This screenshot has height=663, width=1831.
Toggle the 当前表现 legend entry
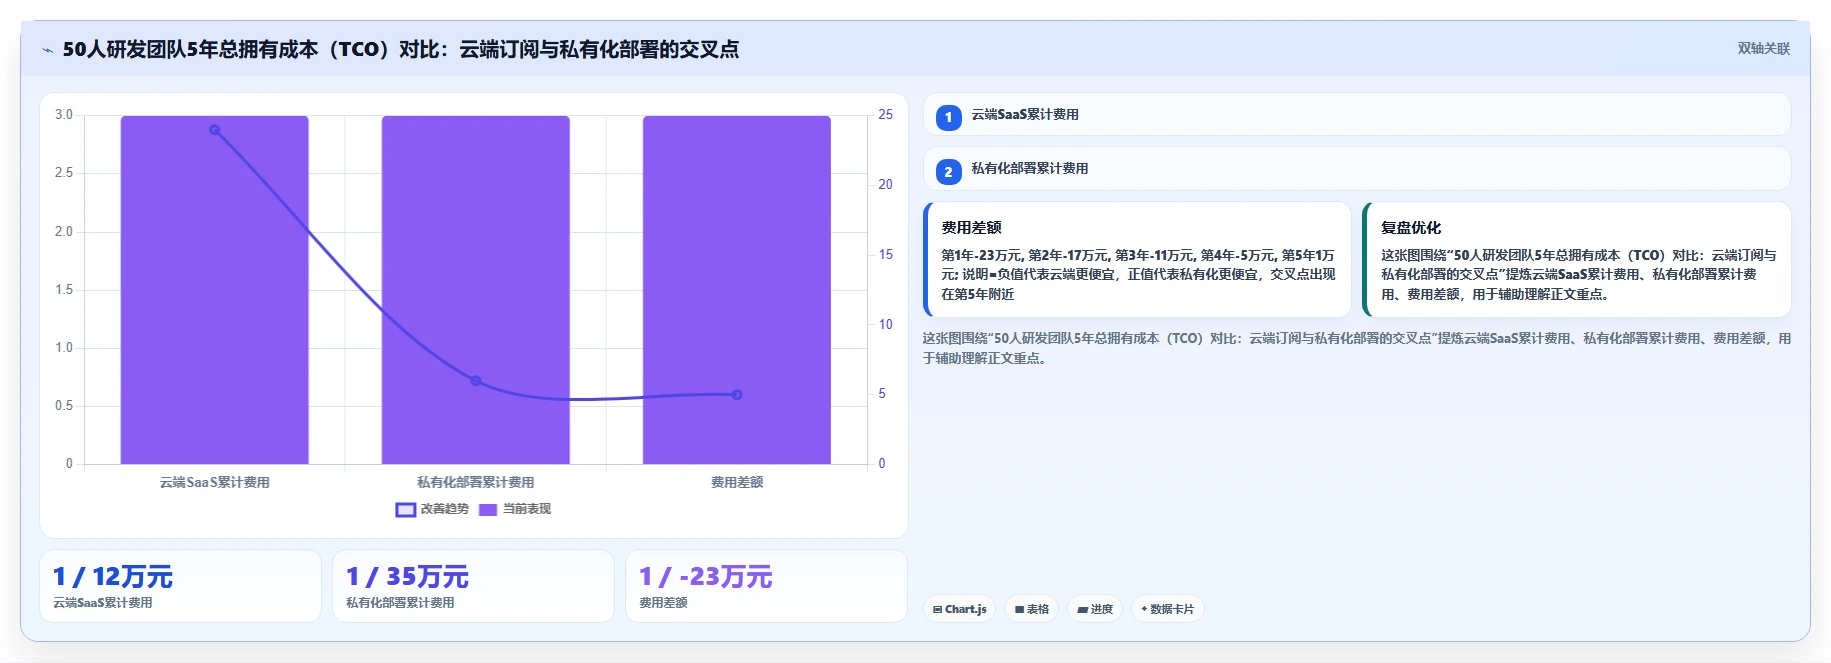(514, 509)
